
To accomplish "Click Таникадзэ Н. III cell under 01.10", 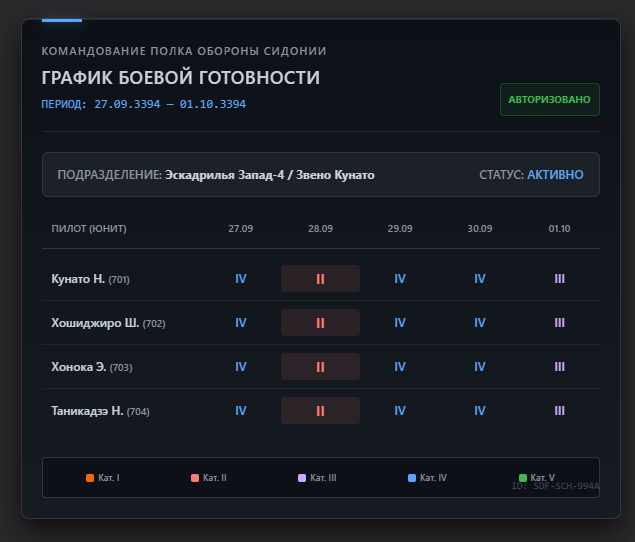I will tap(559, 411).
